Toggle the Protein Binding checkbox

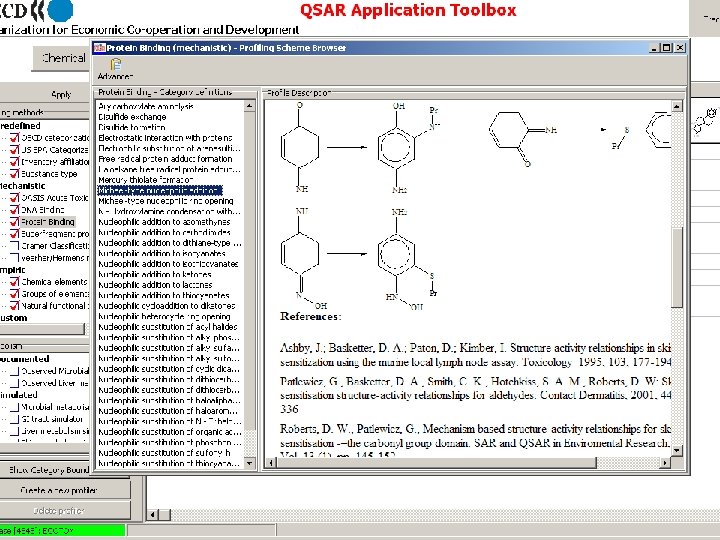14,222
